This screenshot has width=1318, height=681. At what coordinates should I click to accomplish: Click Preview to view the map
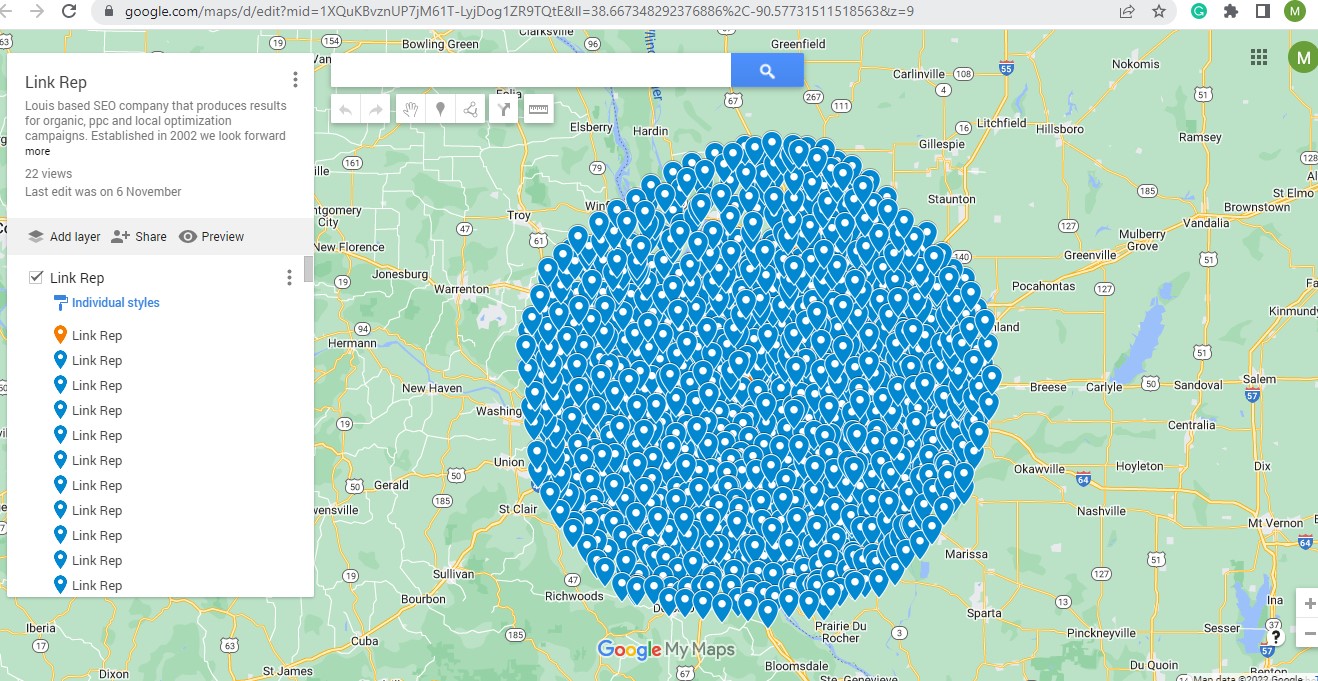click(211, 236)
